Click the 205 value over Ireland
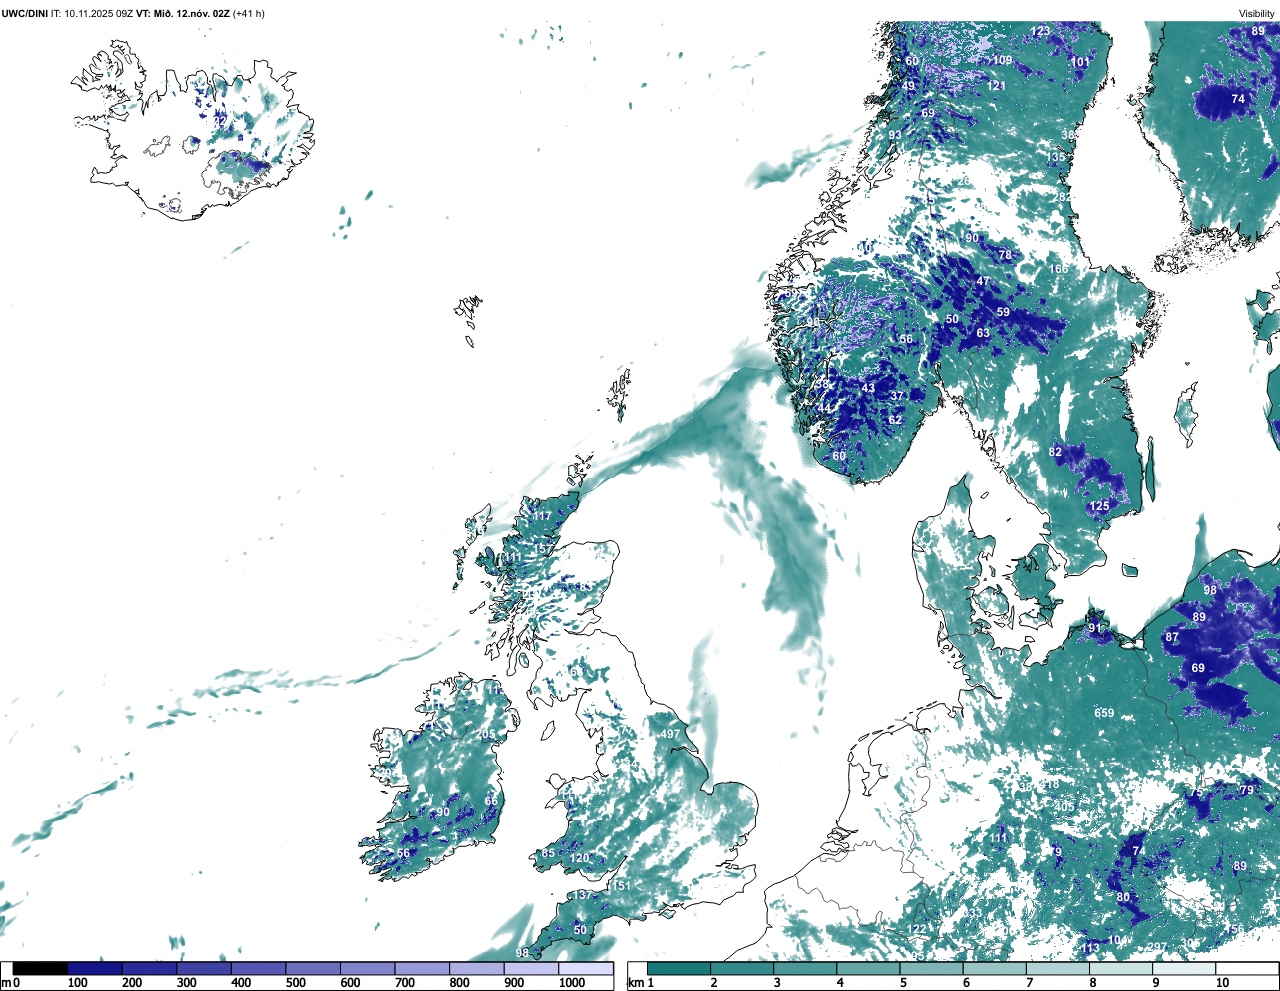Viewport: 1280px width, 991px height. pos(485,734)
